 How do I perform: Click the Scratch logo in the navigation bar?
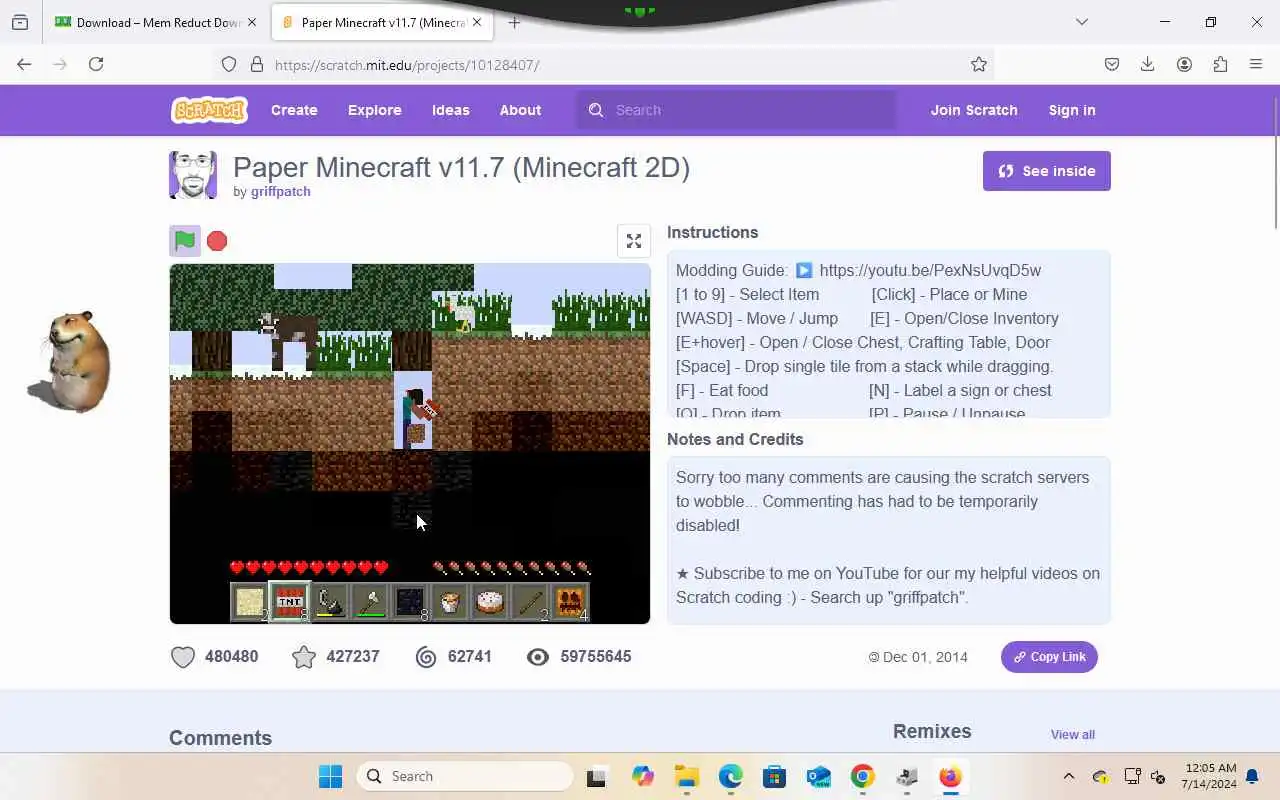point(209,110)
